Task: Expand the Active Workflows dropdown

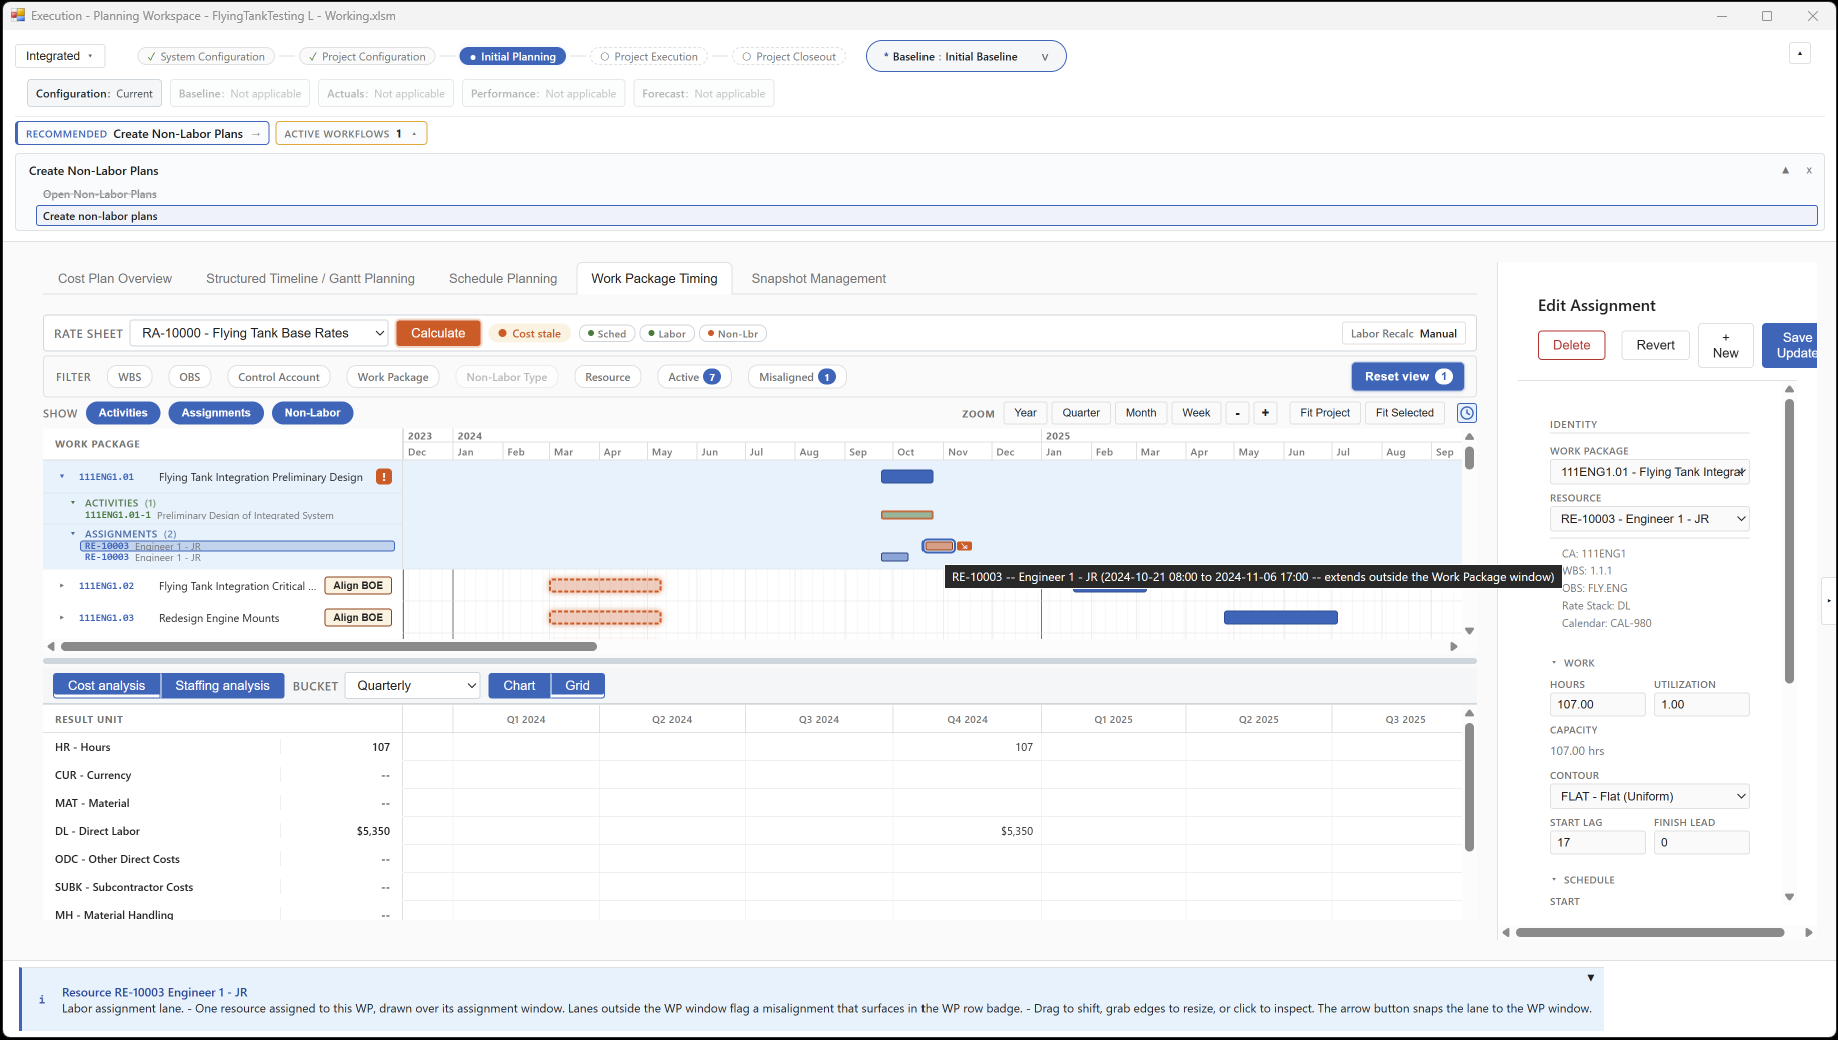Action: pyautogui.click(x=351, y=134)
